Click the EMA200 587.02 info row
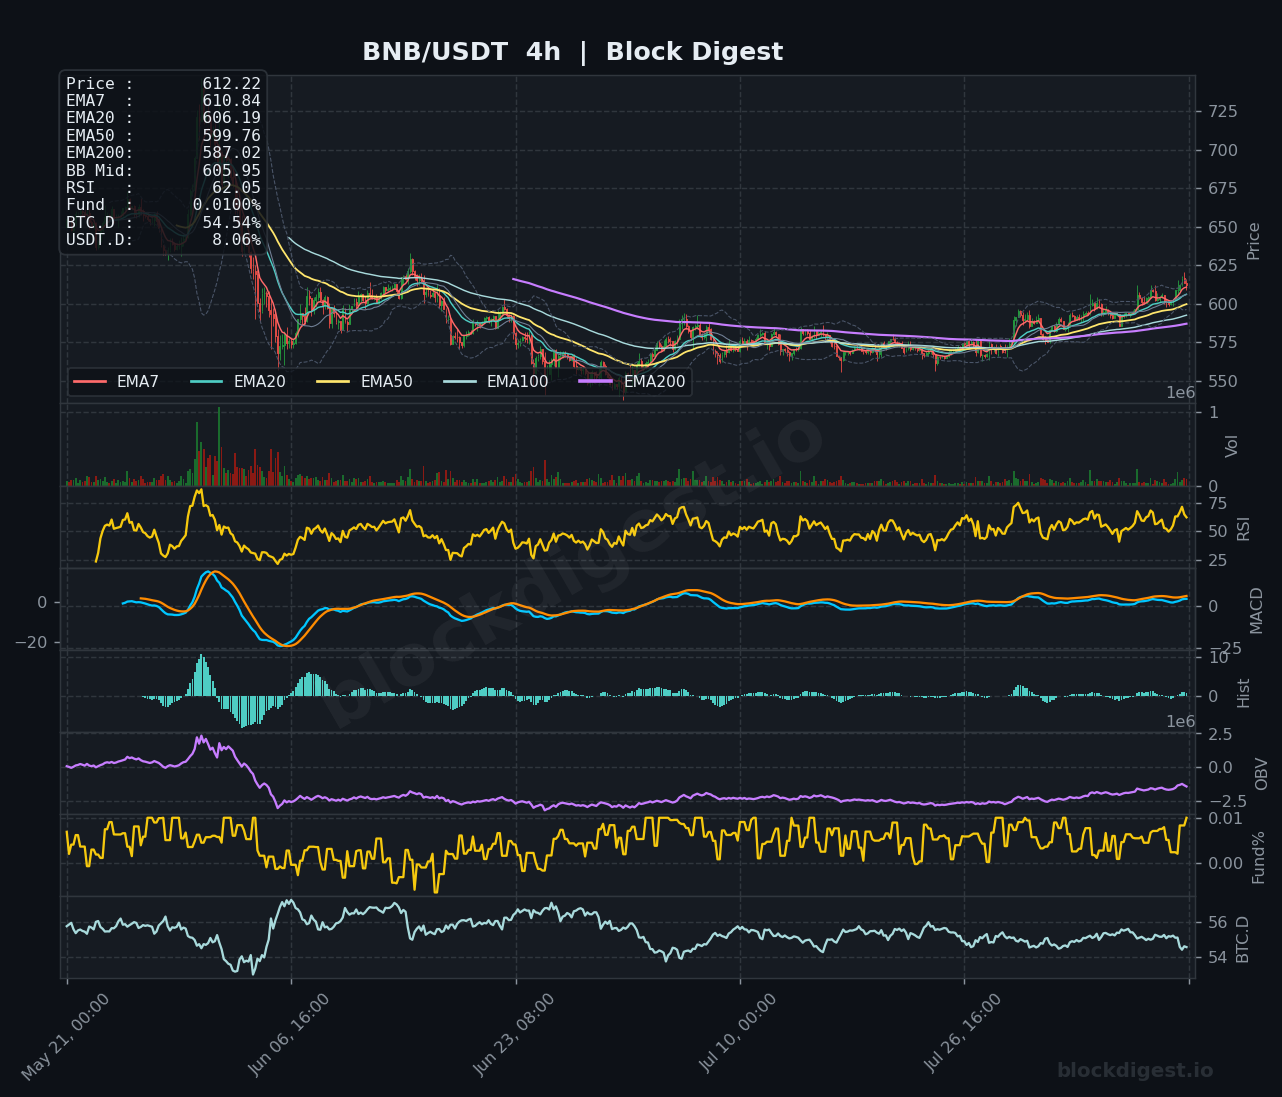This screenshot has width=1282, height=1097. point(163,153)
